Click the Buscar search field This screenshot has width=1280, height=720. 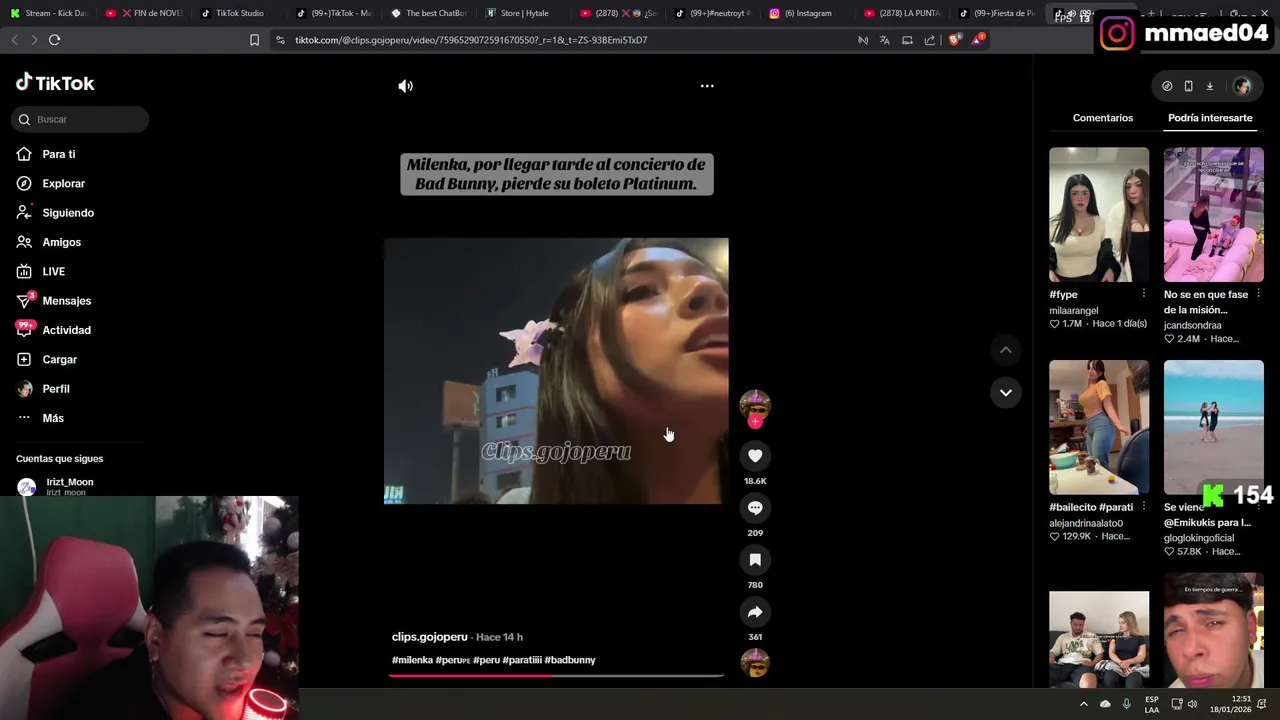coord(80,119)
